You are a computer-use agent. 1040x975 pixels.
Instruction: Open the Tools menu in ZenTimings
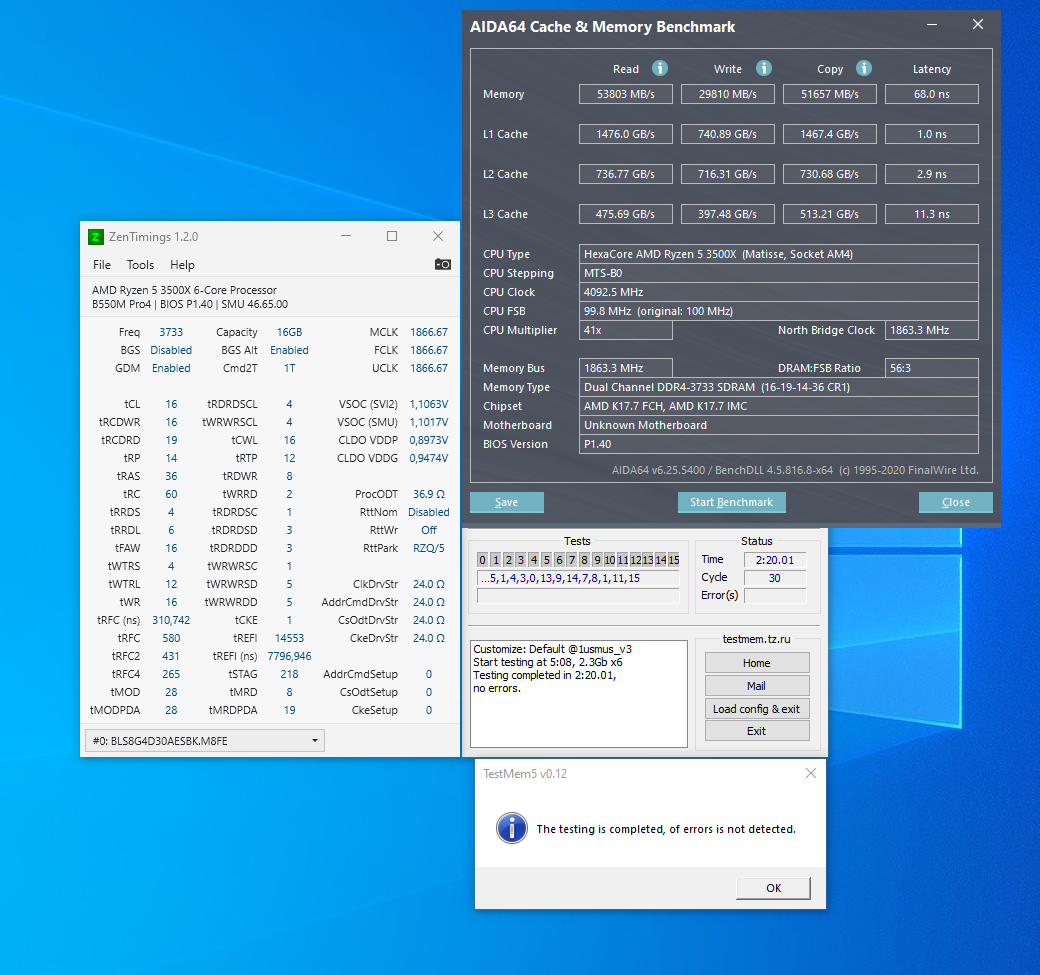pyautogui.click(x=140, y=265)
